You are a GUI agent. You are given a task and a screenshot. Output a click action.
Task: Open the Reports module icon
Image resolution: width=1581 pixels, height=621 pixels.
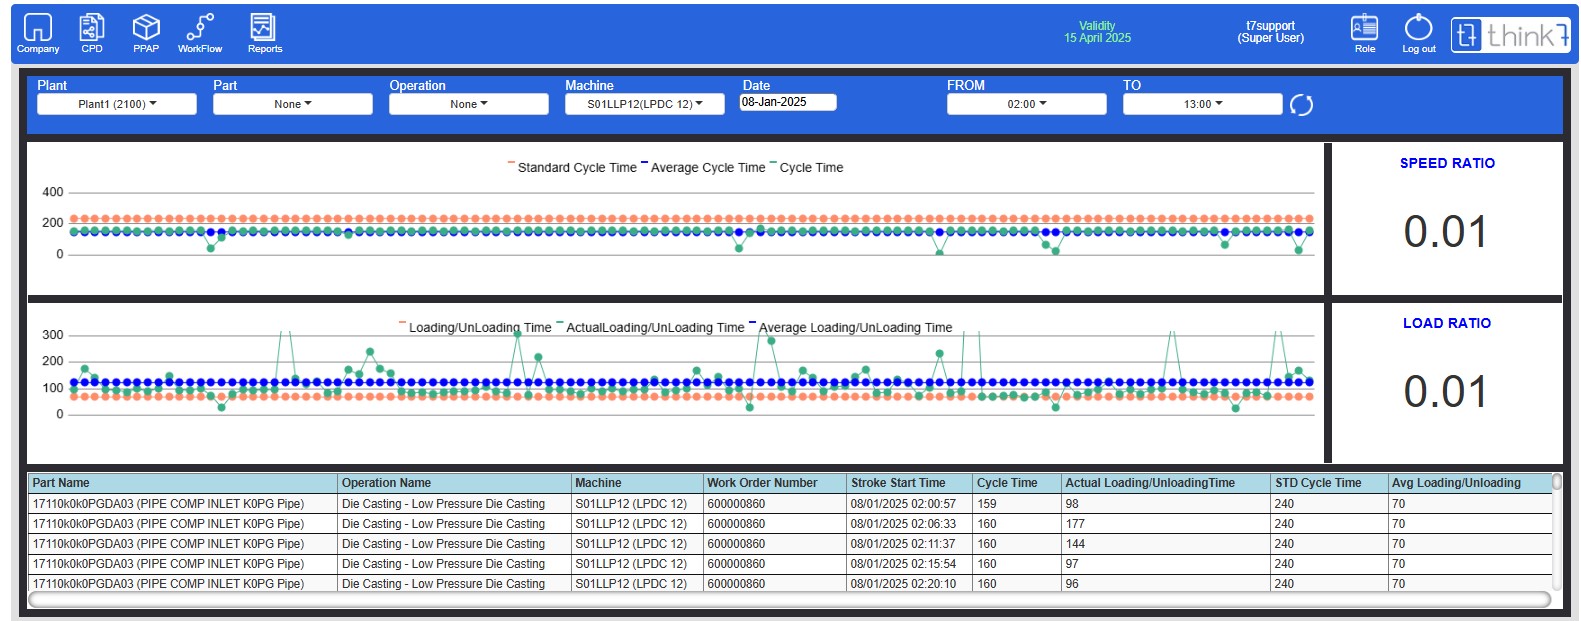click(x=264, y=33)
